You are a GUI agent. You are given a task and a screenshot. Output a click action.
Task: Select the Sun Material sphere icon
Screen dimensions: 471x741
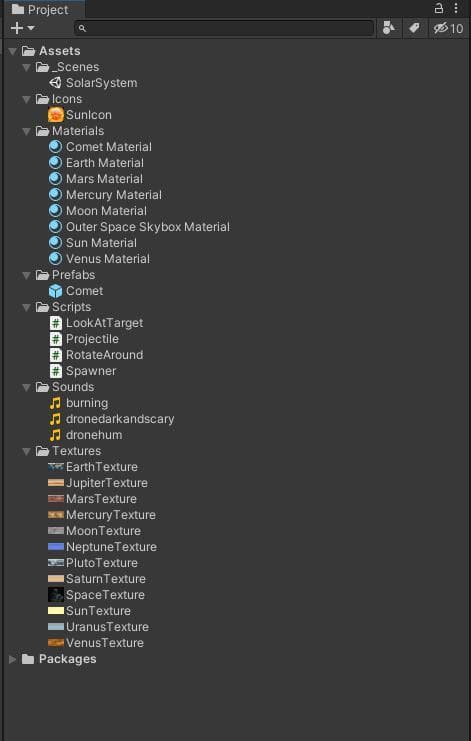coord(55,243)
